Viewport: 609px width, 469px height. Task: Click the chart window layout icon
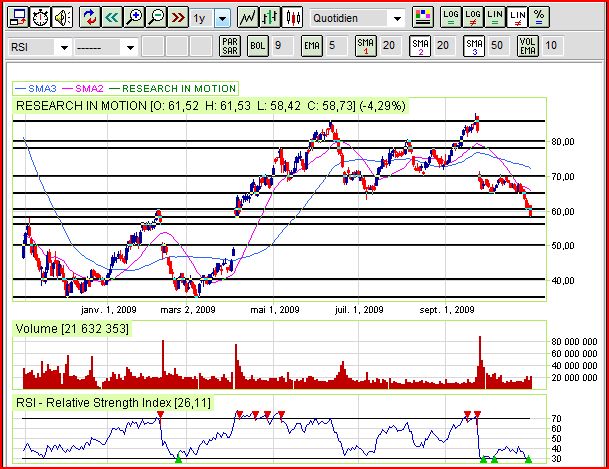(18, 17)
